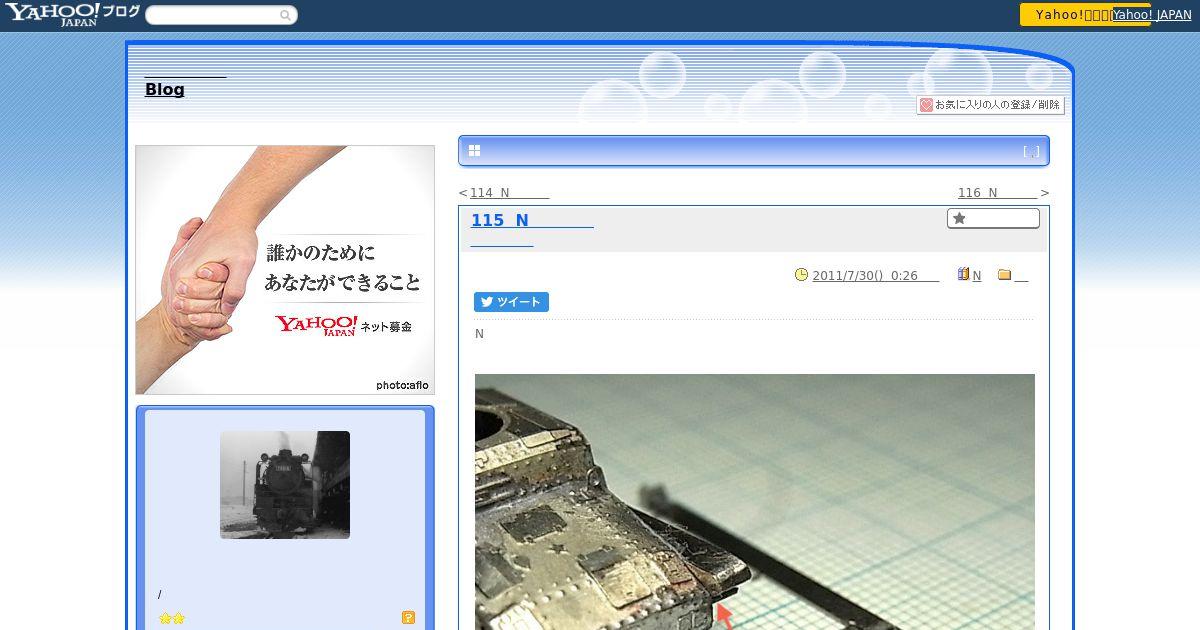Click the grid icon in blue bar
The height and width of the screenshot is (630, 1200).
[x=474, y=151]
